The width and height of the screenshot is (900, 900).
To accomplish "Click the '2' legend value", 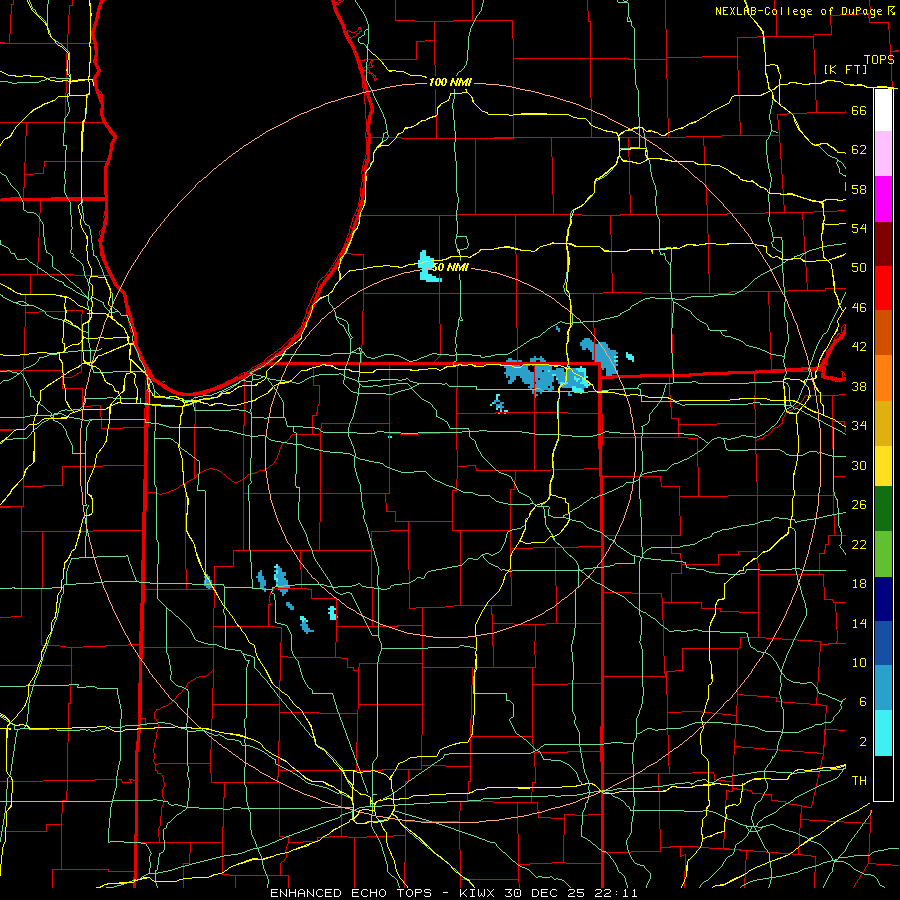I will point(862,742).
